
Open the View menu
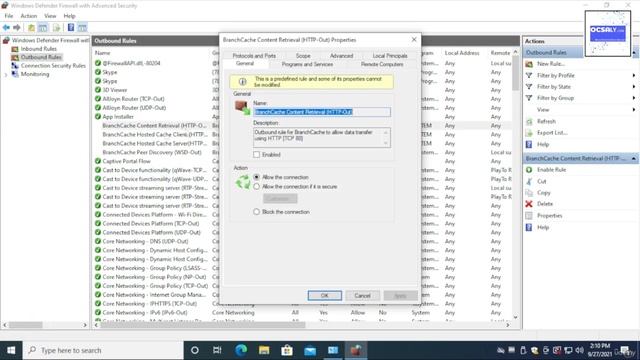(50, 16)
